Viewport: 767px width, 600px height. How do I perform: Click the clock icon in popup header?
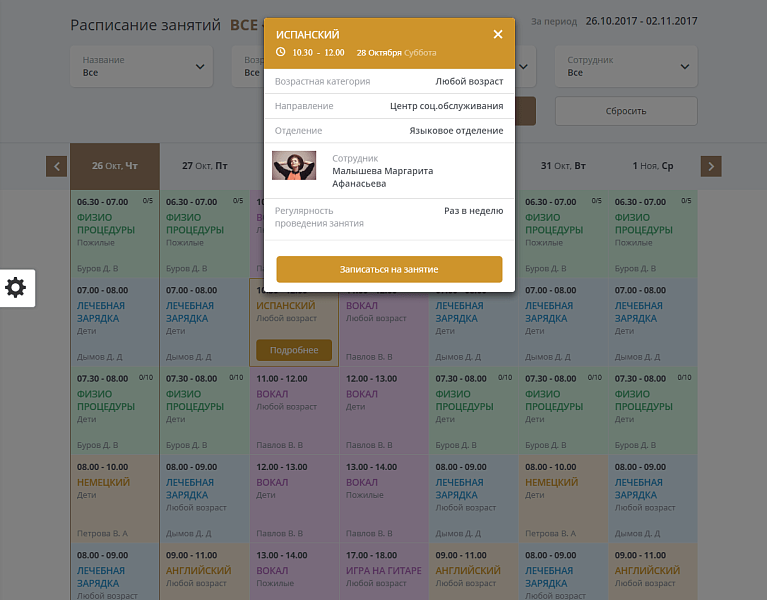point(281,52)
